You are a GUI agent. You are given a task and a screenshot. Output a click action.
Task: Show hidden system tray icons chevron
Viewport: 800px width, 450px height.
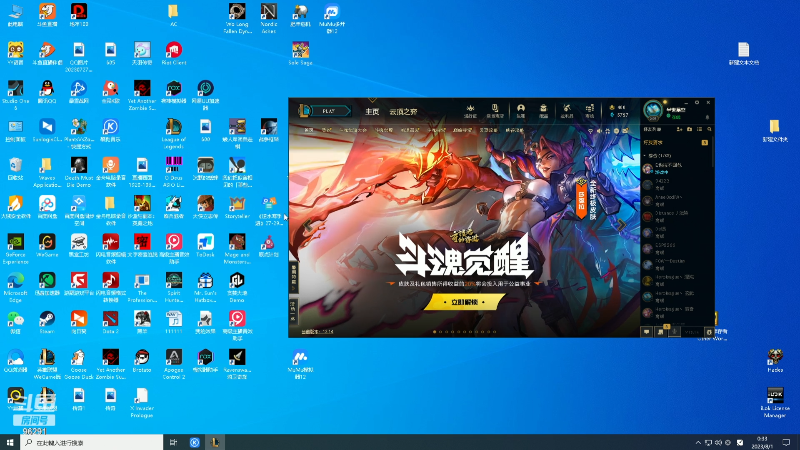(x=697, y=442)
